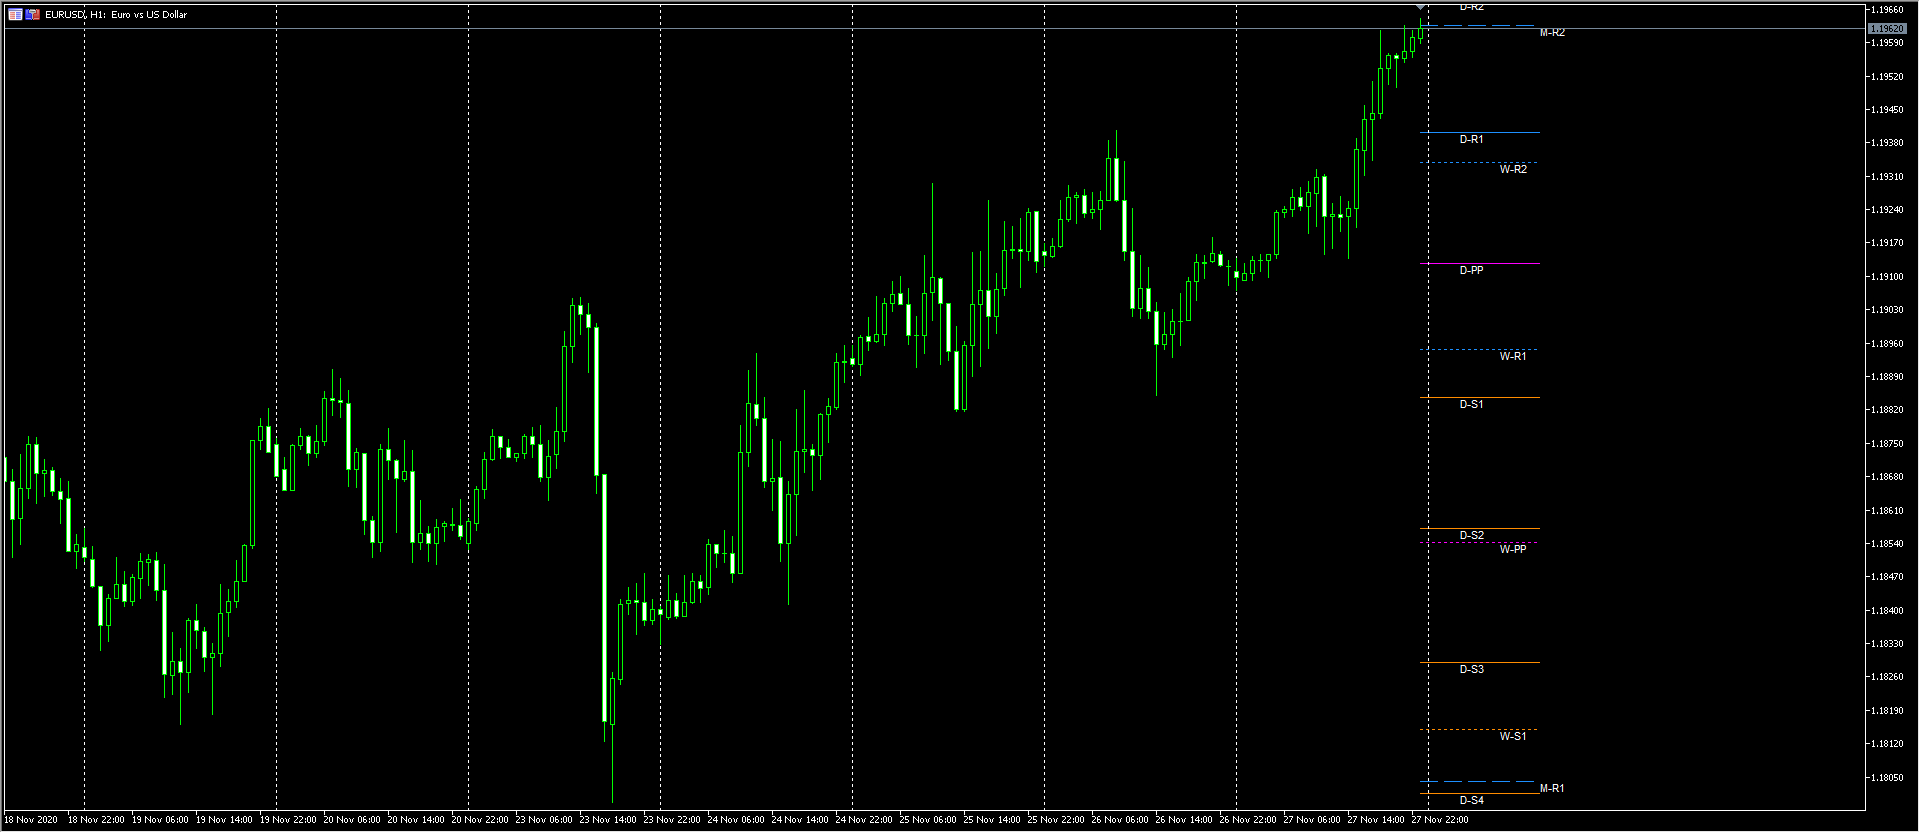Click the 27 Nov 06:00 time label

(1312, 820)
